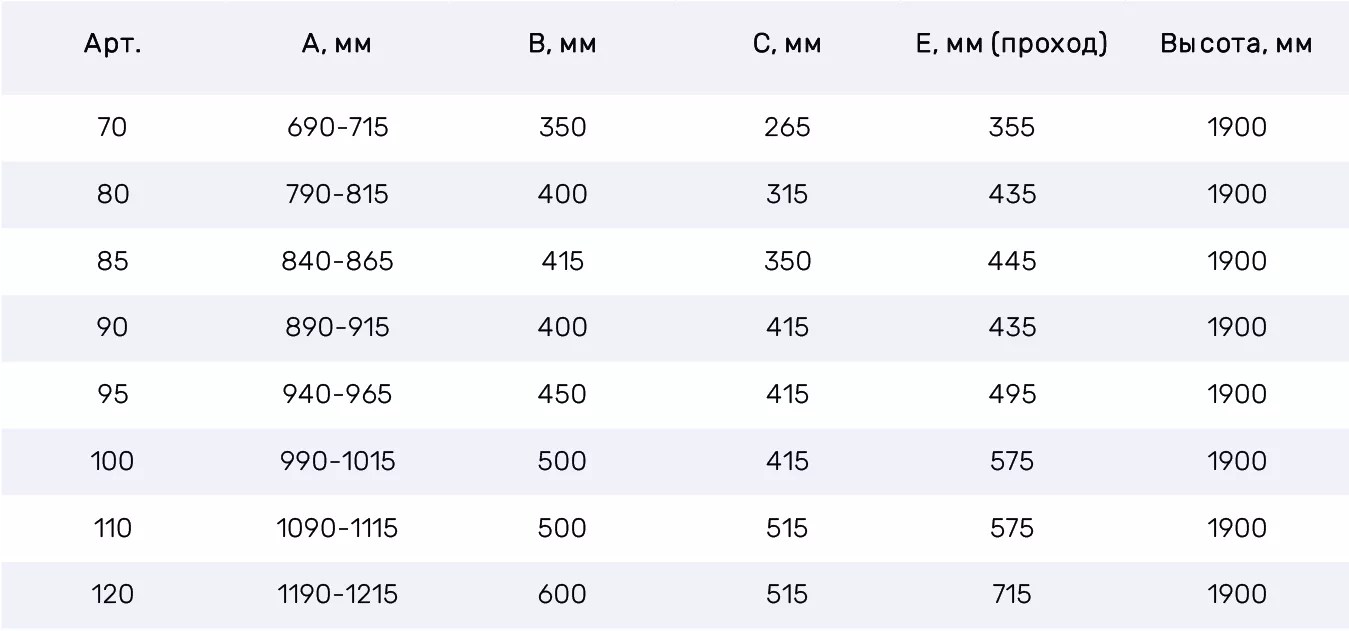The width and height of the screenshot is (1349, 631).
Task: Click the "А, мм" column header
Action: (337, 45)
